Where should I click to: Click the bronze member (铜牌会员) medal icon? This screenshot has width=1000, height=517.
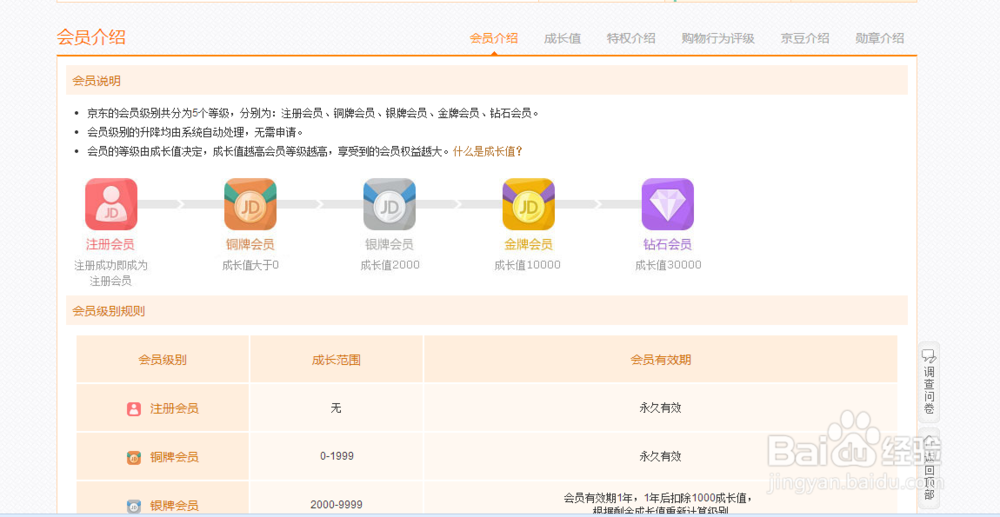click(250, 204)
